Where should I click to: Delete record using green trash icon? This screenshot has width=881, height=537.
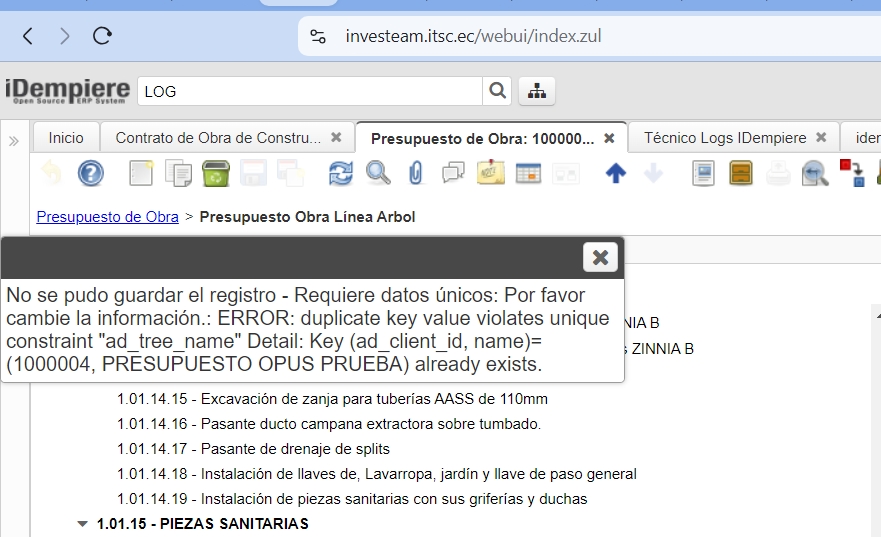(x=215, y=174)
